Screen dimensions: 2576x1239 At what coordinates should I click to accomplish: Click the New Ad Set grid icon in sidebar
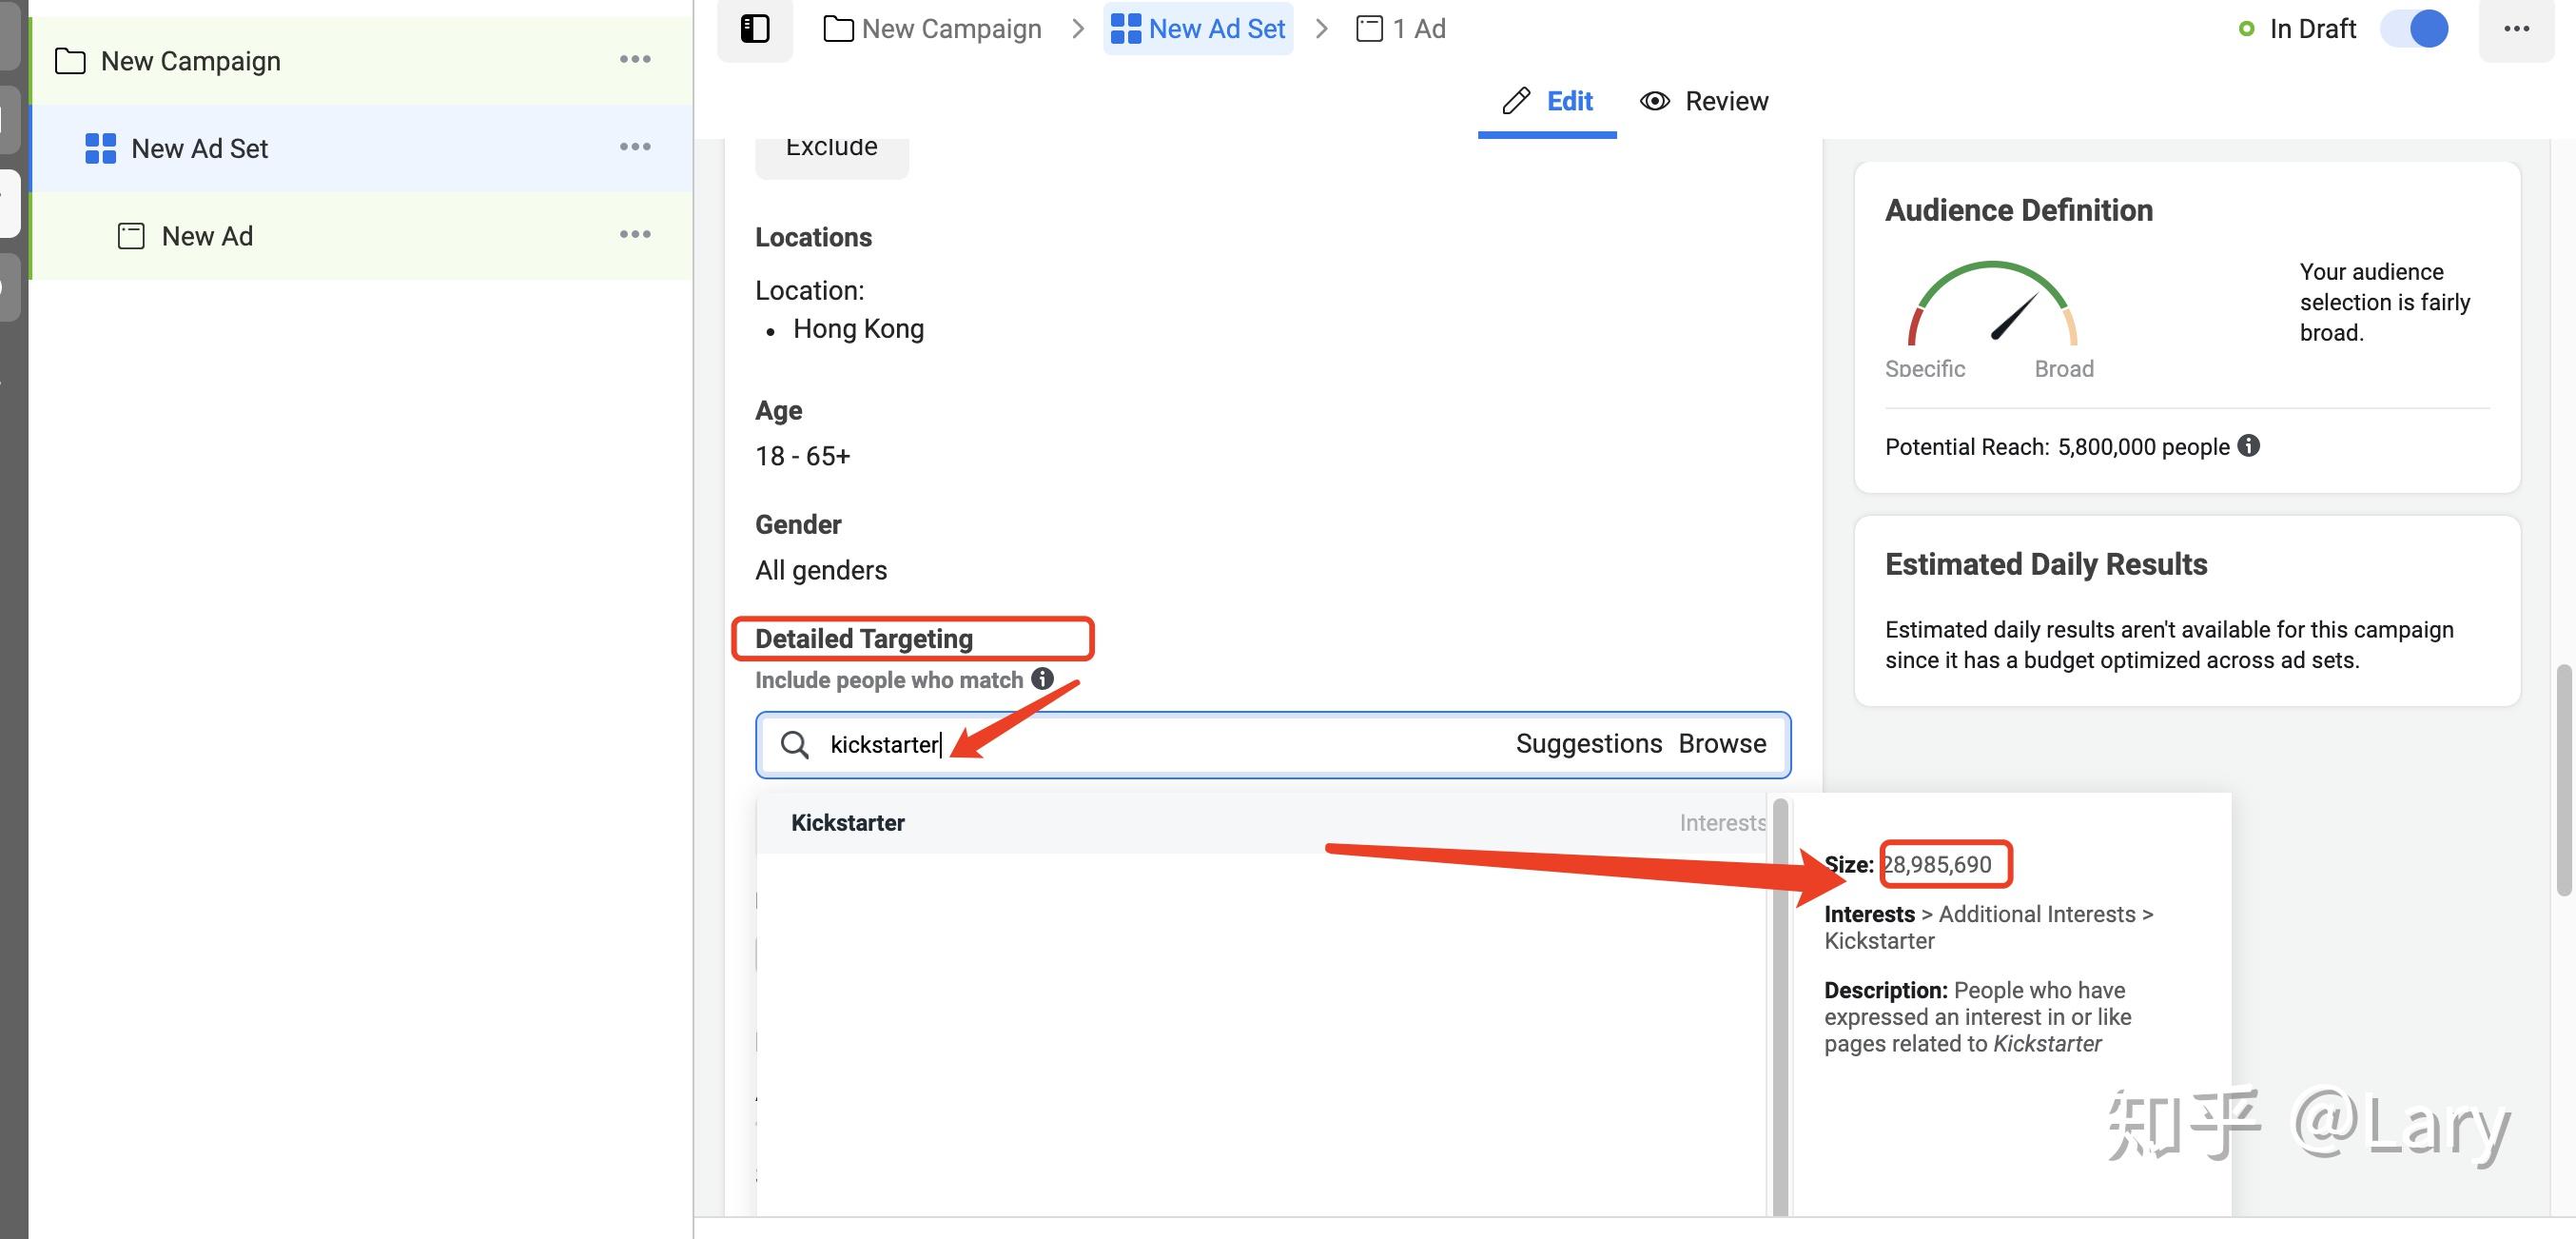tap(100, 149)
